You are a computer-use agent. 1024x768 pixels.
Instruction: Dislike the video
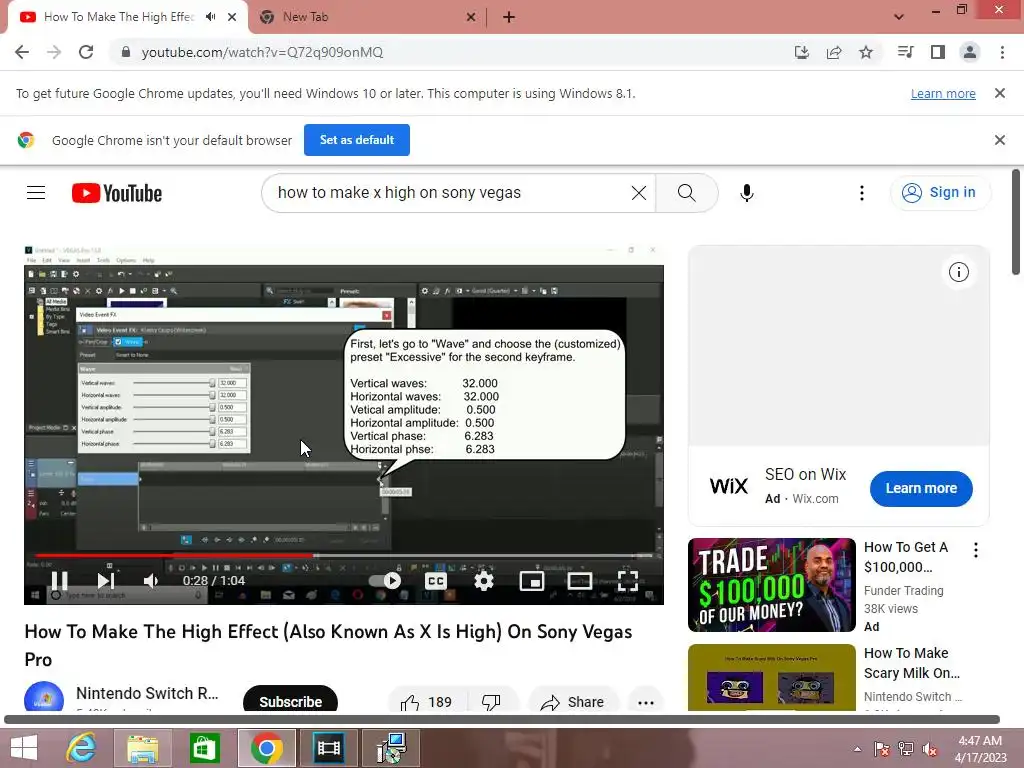491,701
